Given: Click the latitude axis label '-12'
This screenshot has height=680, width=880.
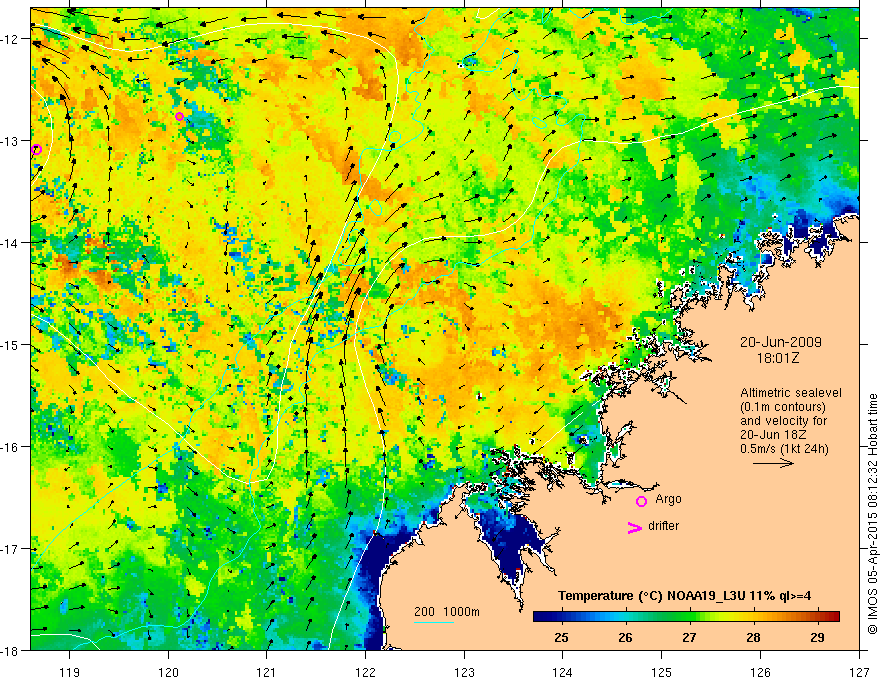Looking at the screenshot, I should [10, 39].
